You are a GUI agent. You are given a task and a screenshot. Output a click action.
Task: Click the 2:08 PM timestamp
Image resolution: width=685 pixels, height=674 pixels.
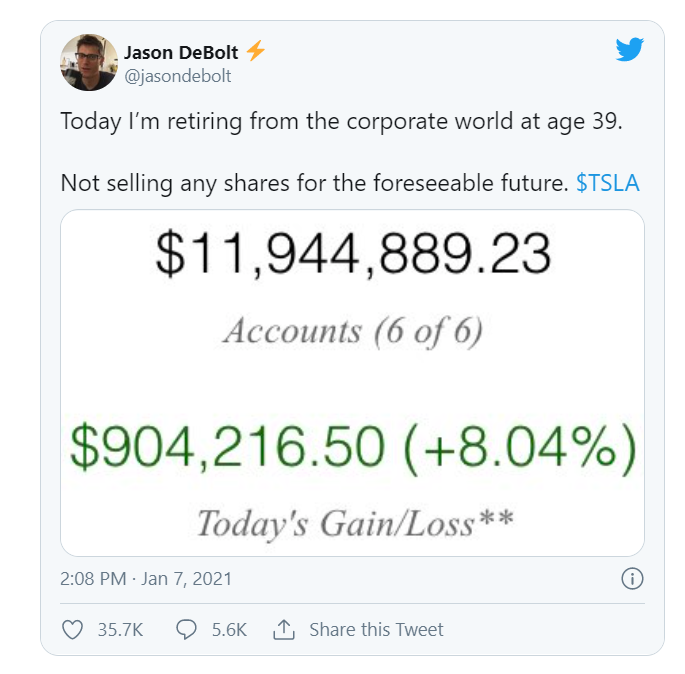coord(93,579)
